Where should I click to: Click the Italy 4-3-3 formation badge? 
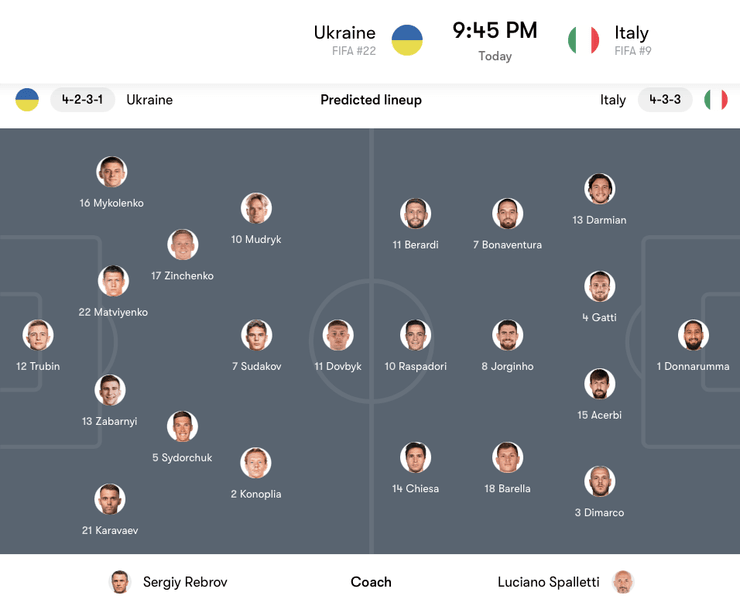pyautogui.click(x=665, y=100)
